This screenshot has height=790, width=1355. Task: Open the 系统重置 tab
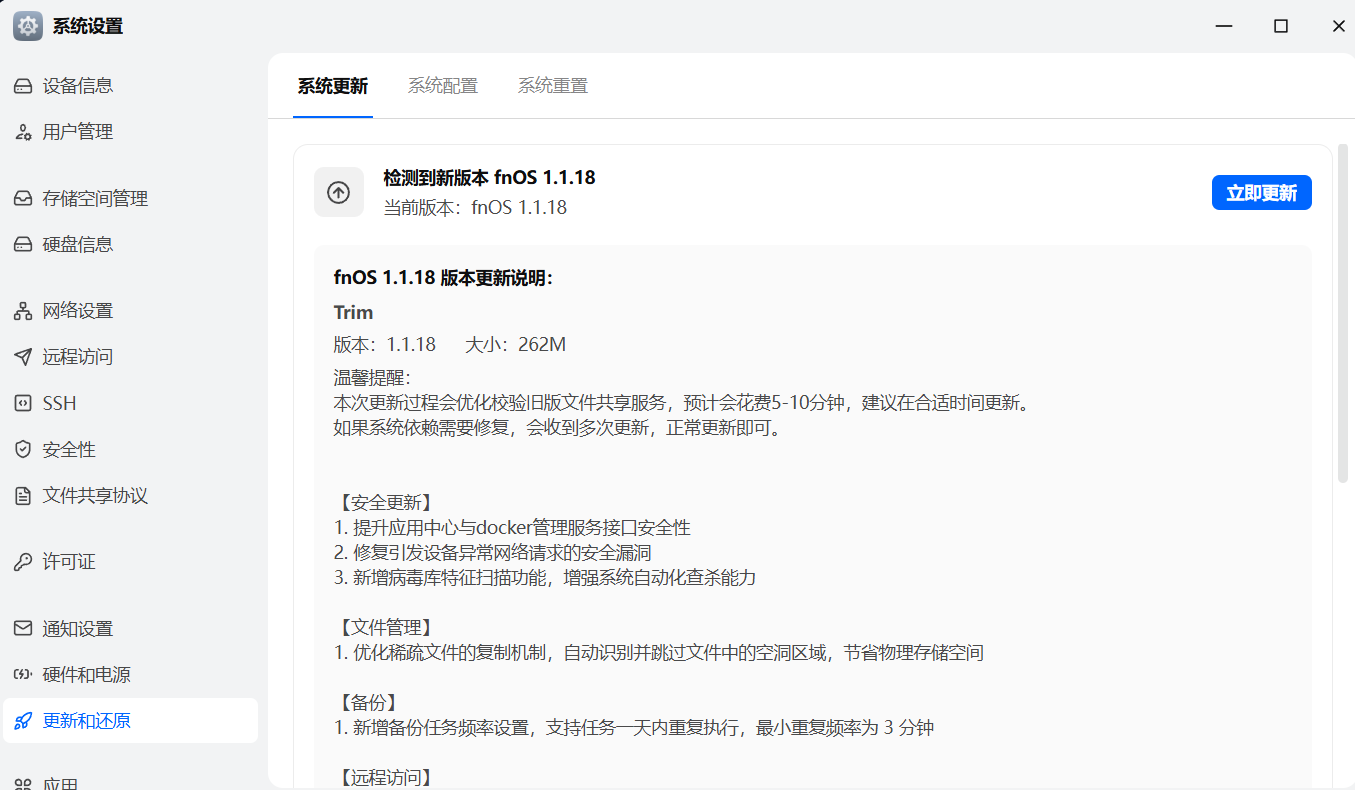click(552, 86)
